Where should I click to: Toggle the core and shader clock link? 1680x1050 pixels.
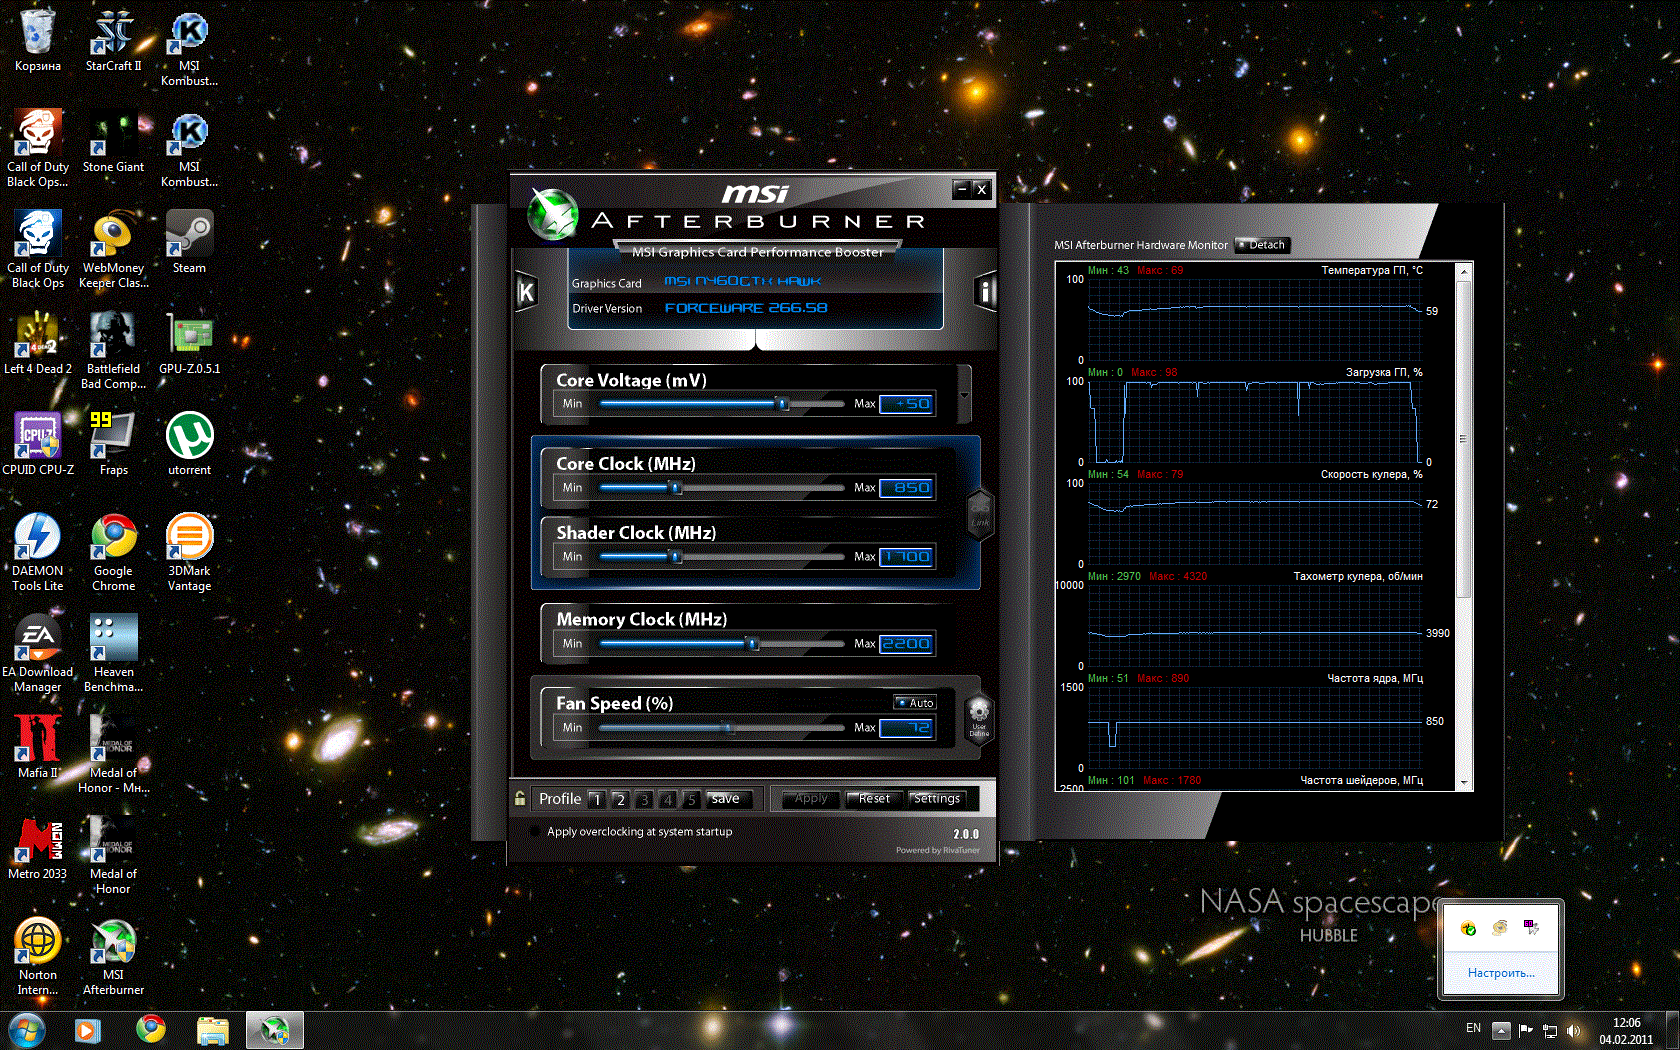coord(980,513)
